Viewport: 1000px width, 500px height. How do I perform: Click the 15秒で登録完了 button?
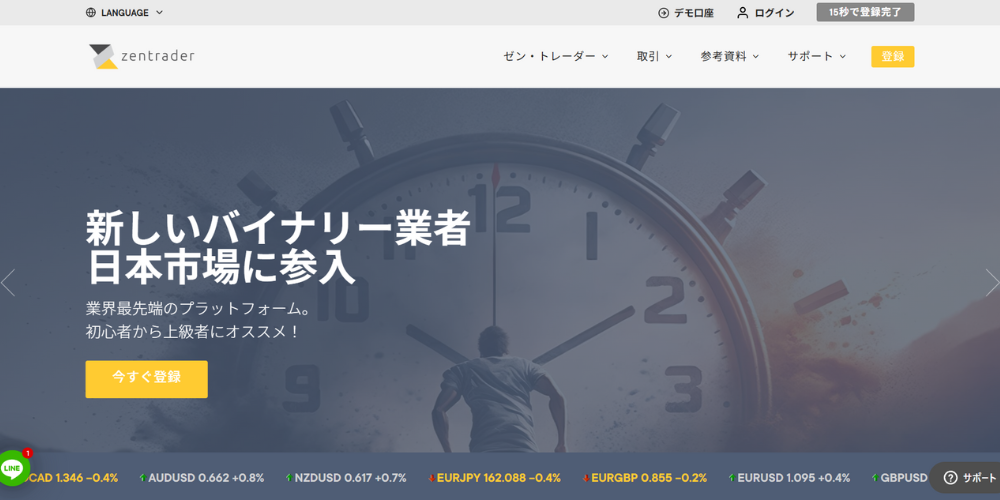pos(865,12)
